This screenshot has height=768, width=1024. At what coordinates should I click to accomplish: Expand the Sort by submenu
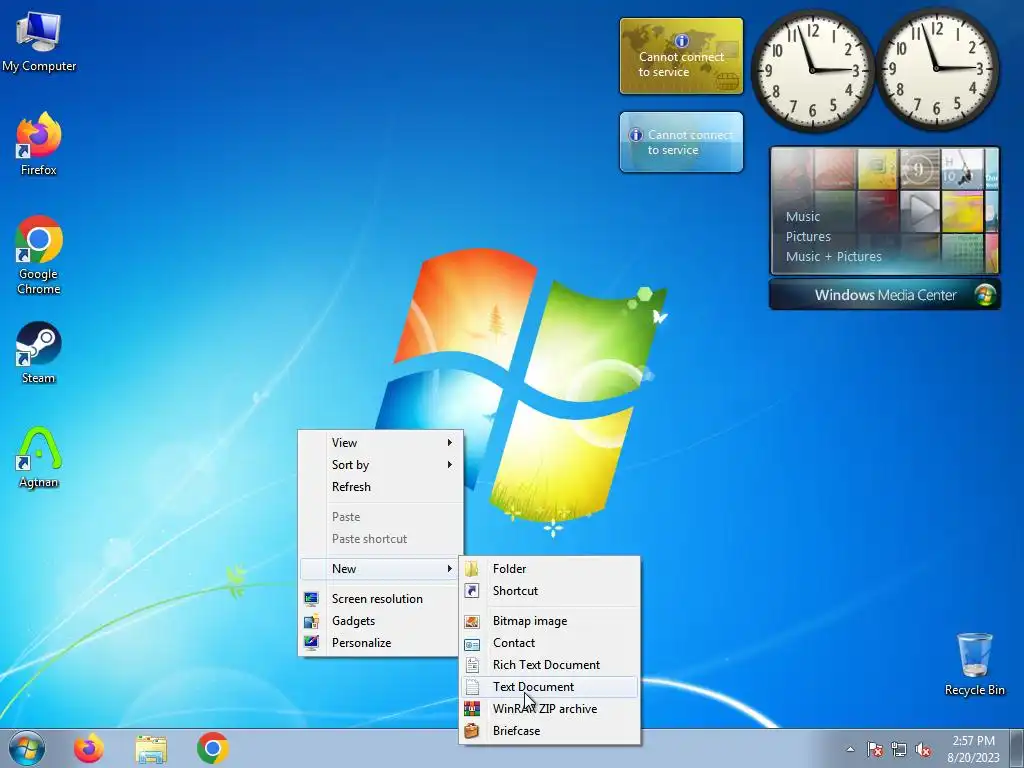(381, 465)
